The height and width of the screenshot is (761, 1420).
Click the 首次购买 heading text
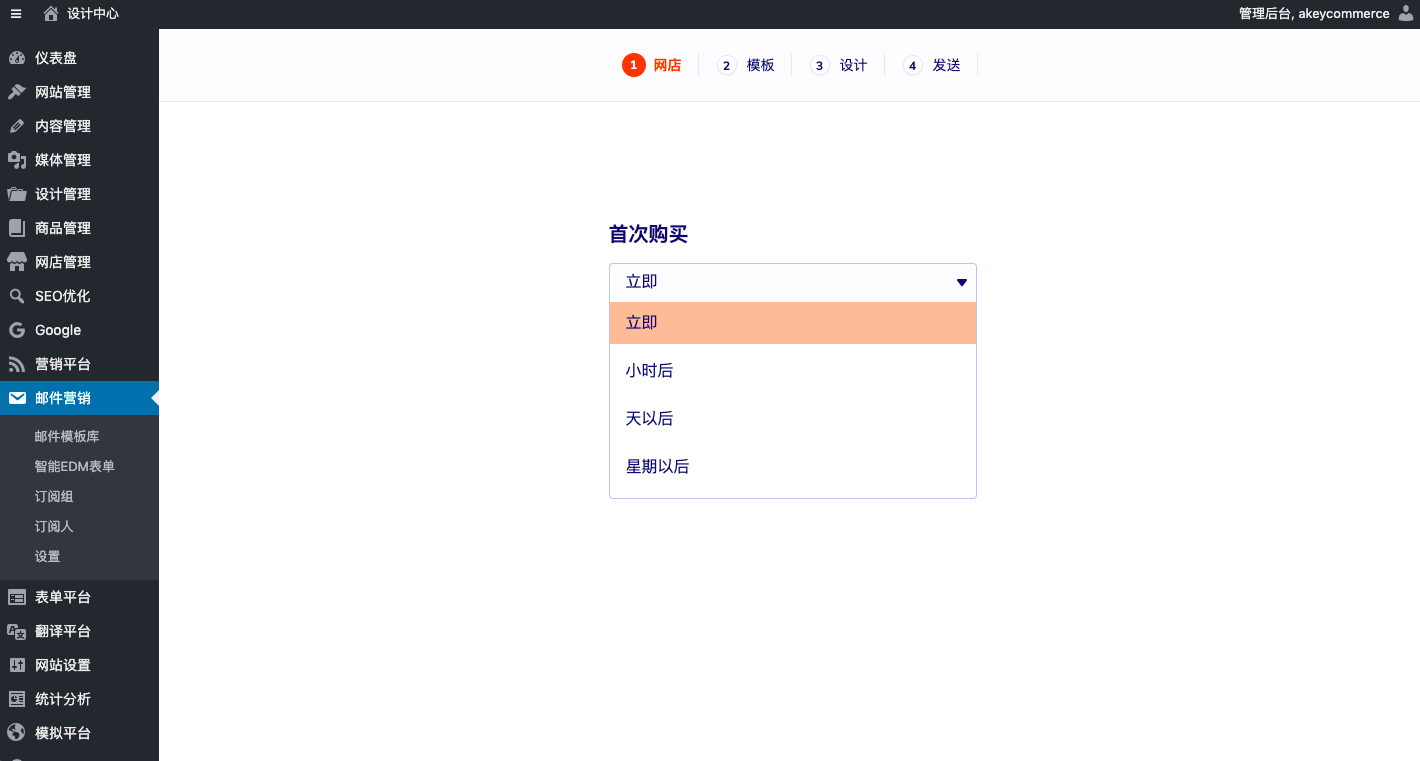click(648, 234)
